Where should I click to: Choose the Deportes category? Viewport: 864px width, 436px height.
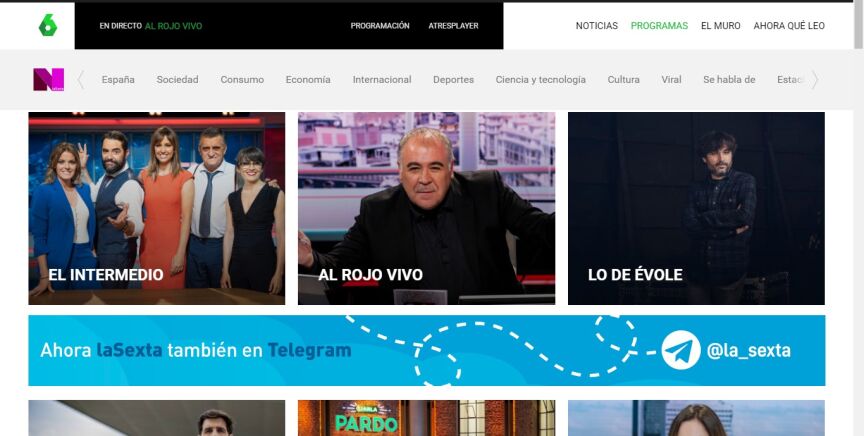point(453,80)
